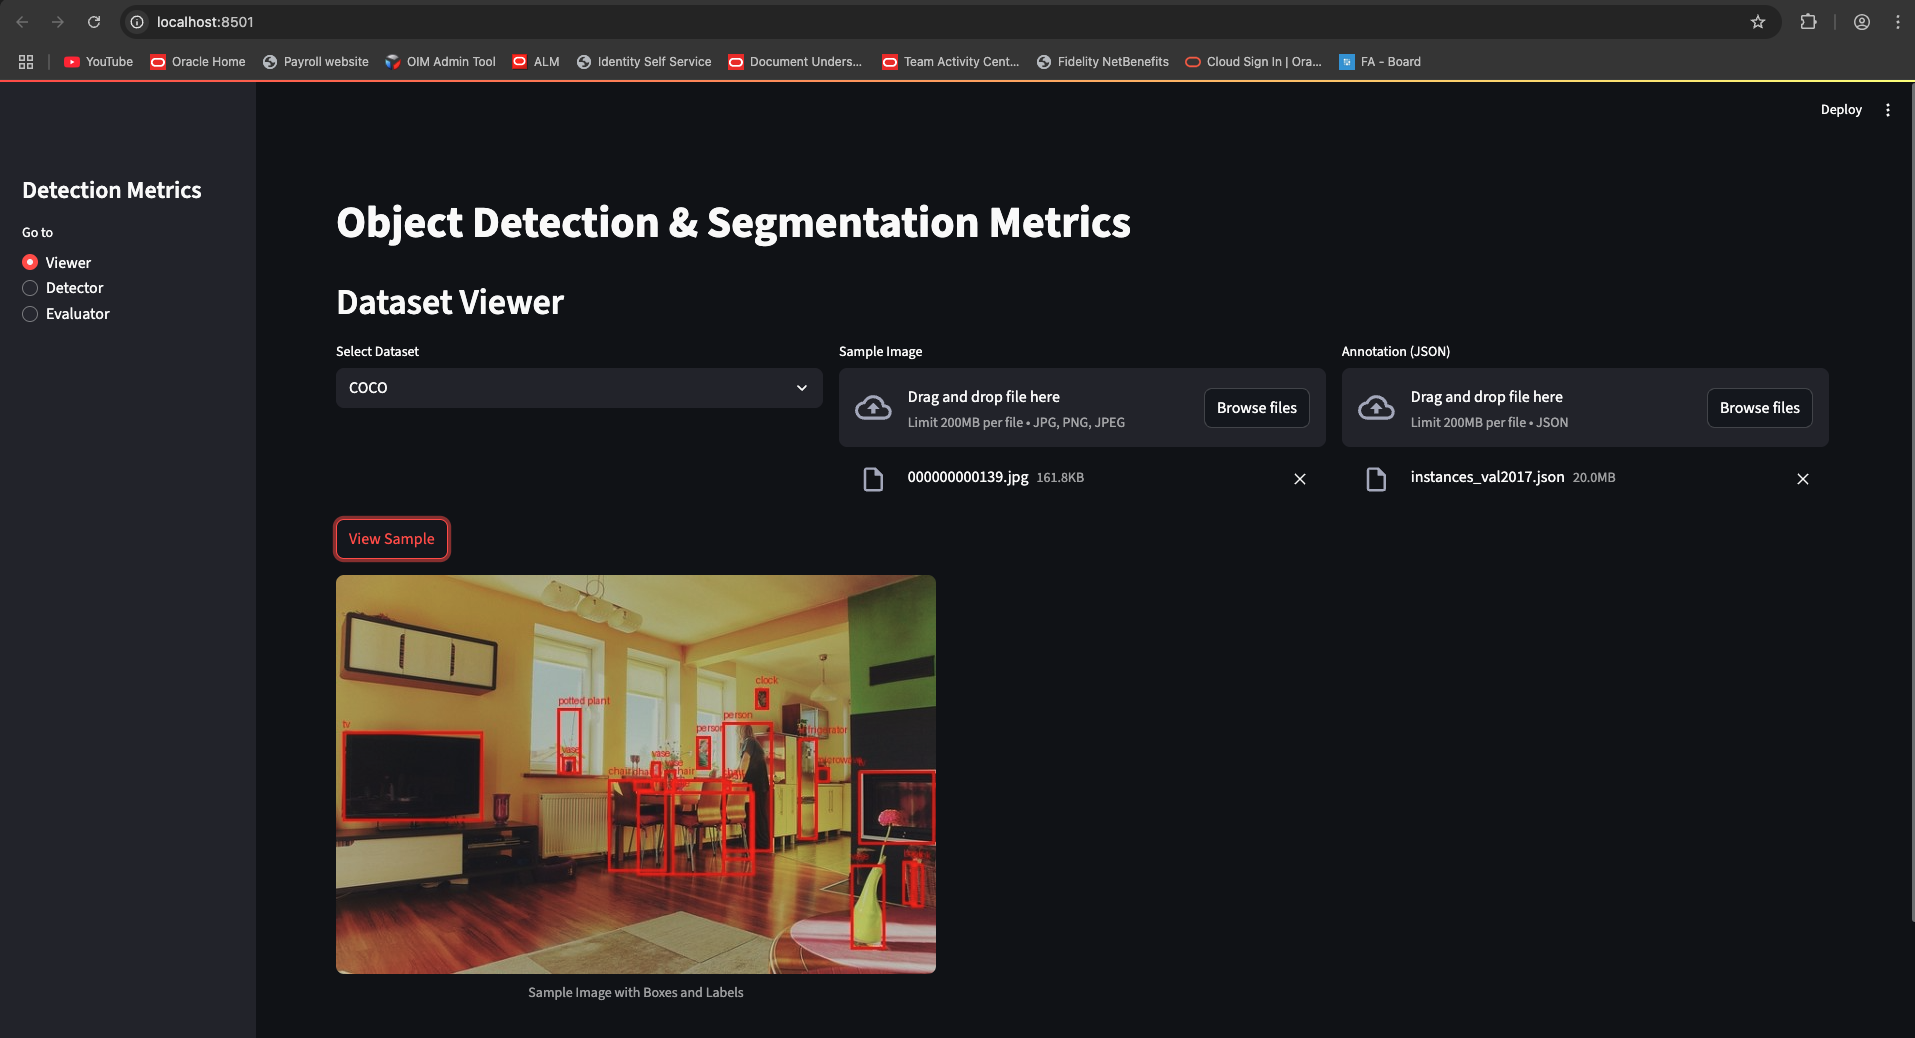Open the Payroll website bookmark

(316, 62)
